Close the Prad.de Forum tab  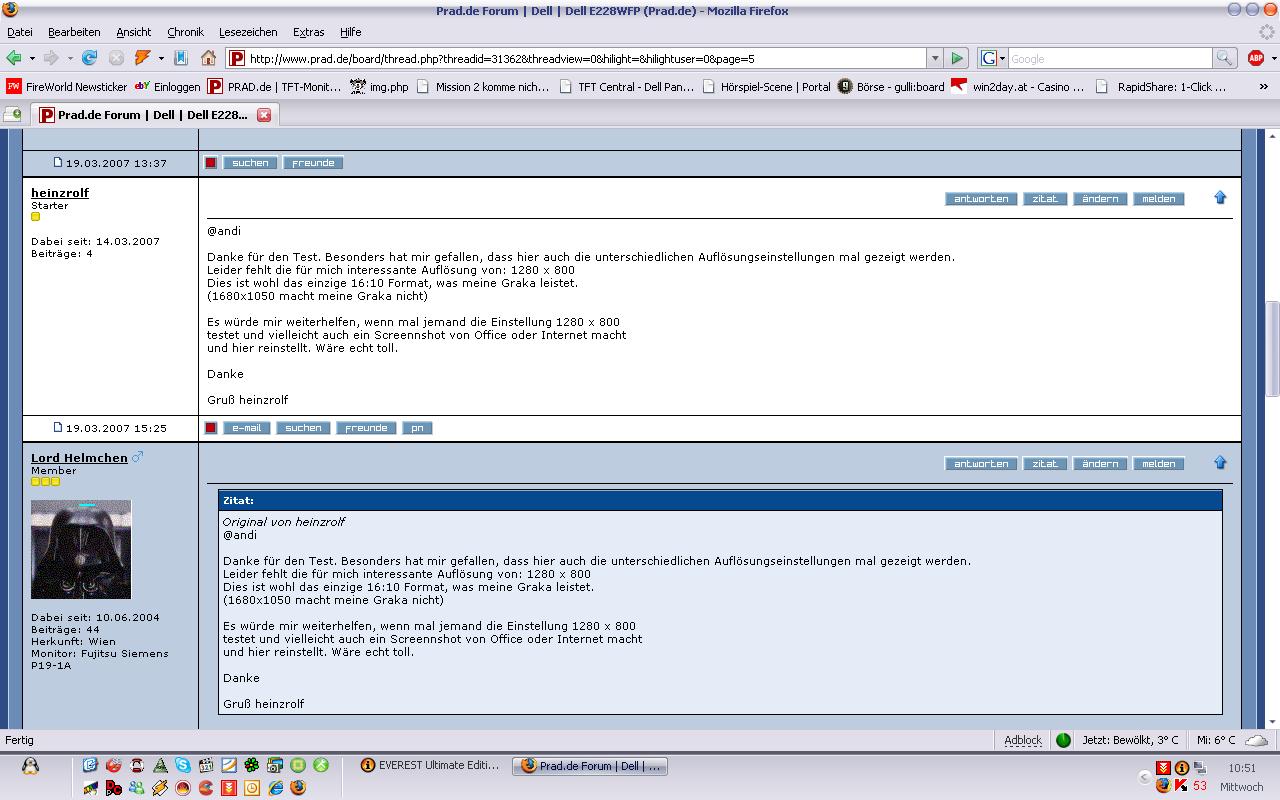coord(264,115)
